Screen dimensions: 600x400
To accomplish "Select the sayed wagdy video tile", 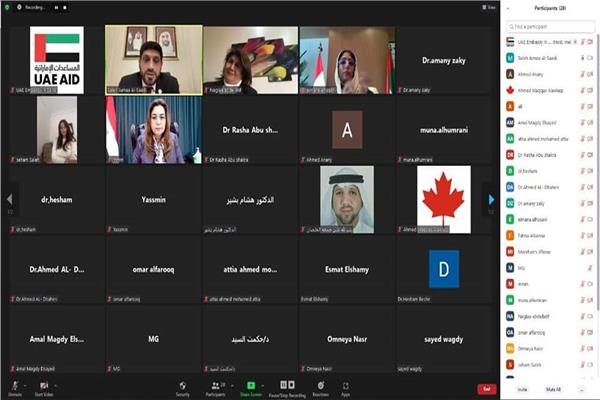I will pyautogui.click(x=444, y=339).
